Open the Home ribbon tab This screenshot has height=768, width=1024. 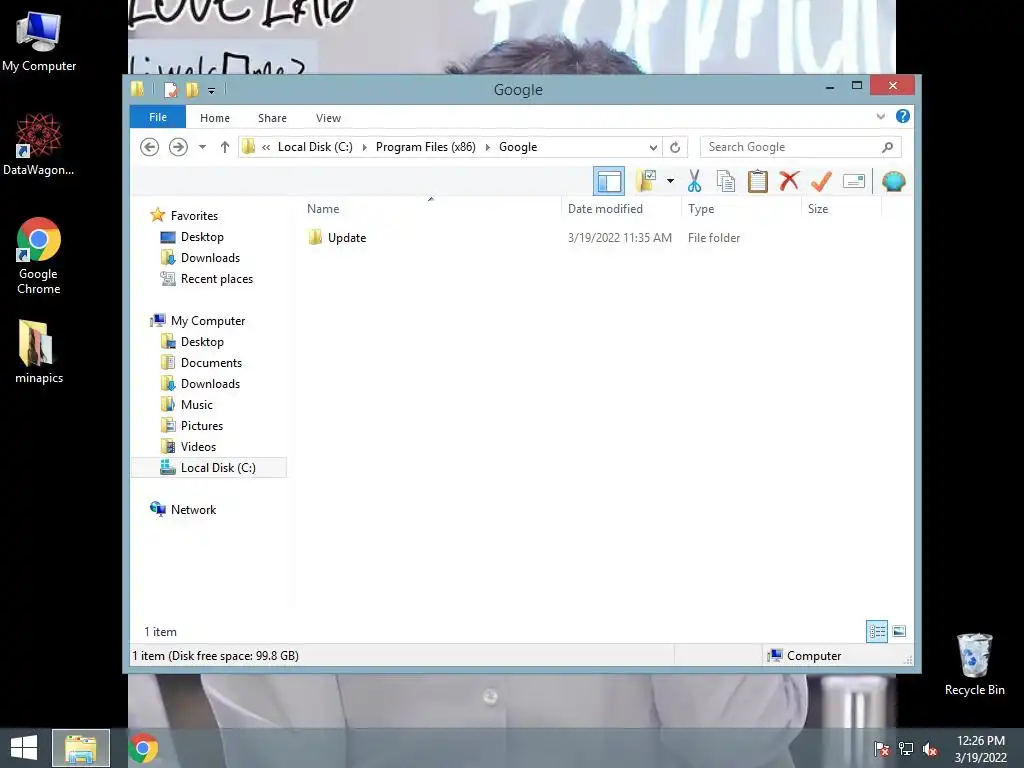coord(215,118)
